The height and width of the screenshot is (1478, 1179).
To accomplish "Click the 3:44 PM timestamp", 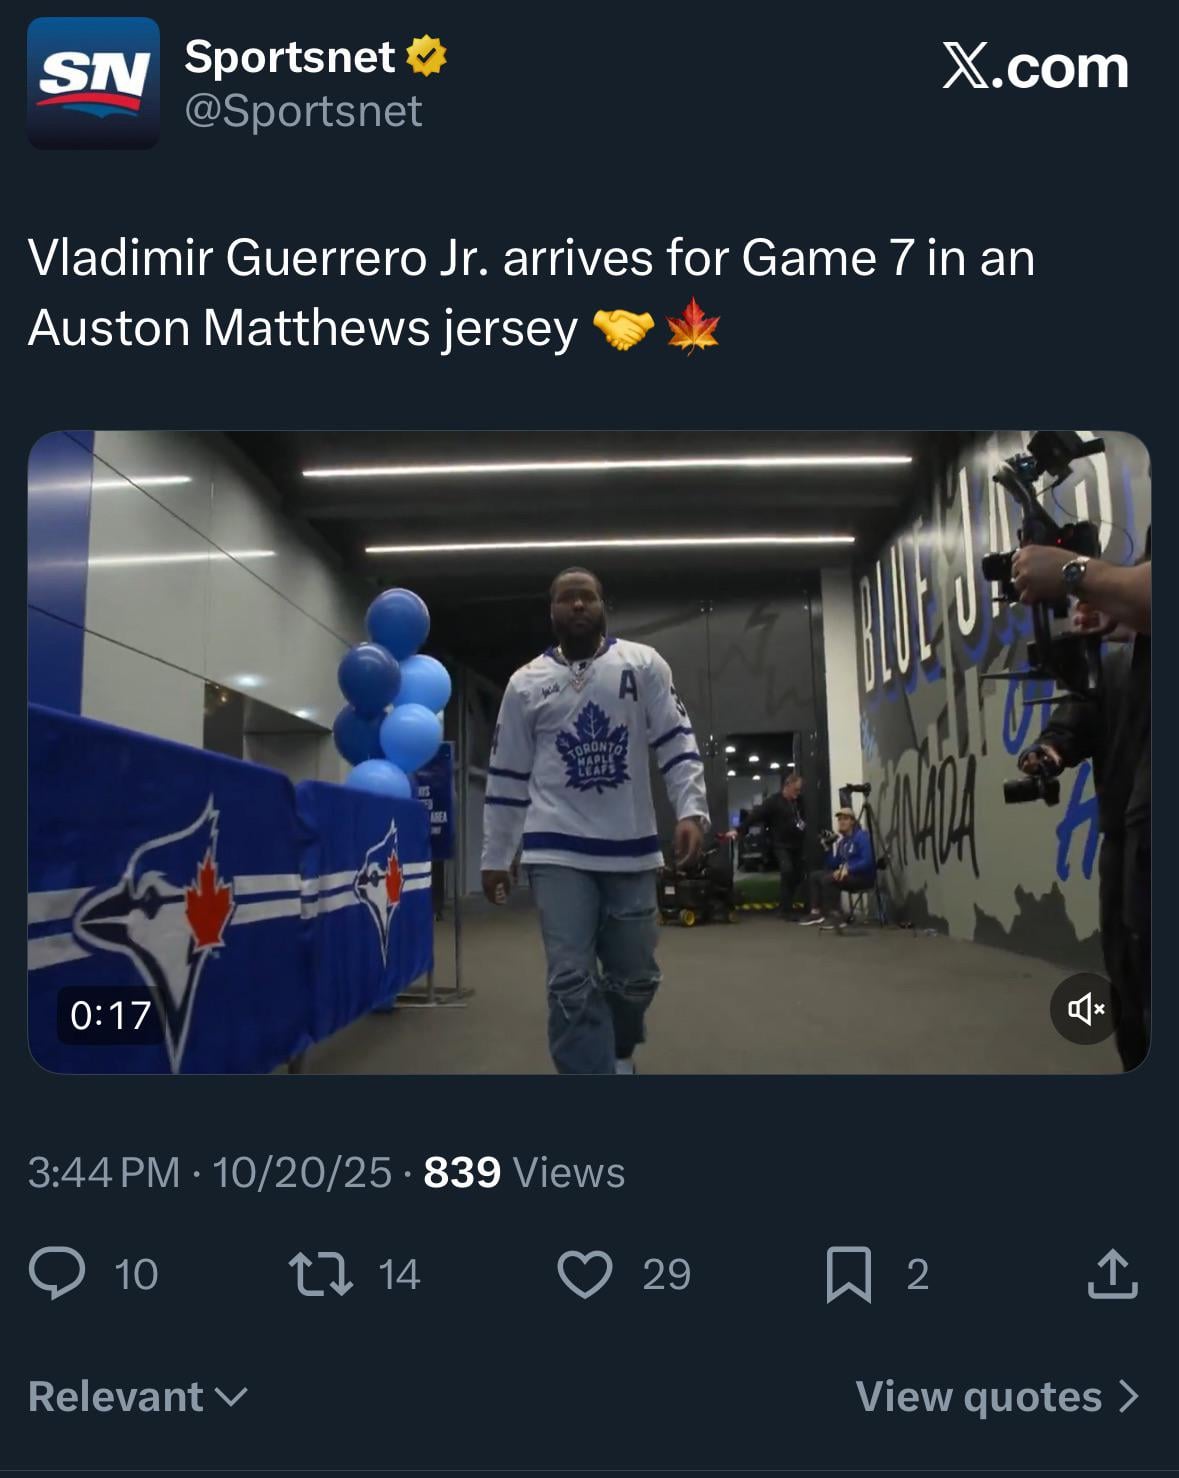I will point(103,1172).
